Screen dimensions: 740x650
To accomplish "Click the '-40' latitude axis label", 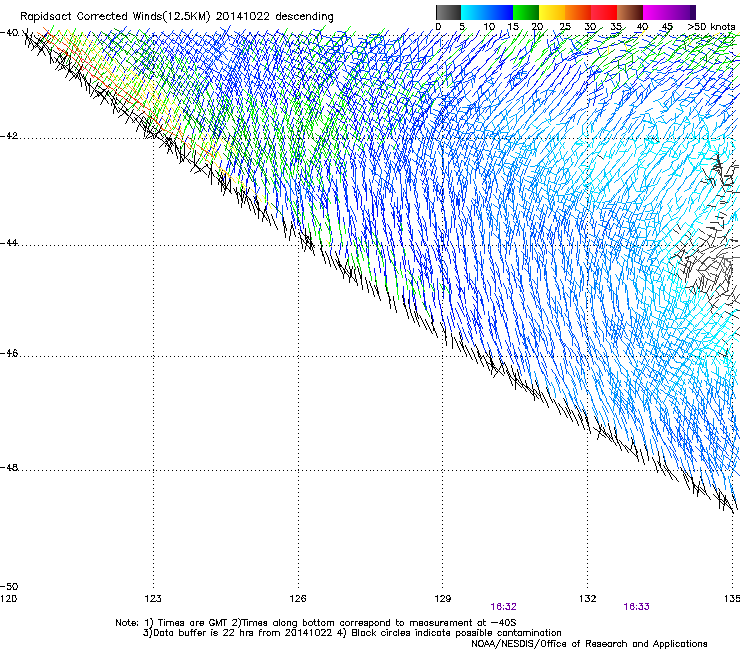I will tap(9, 33).
